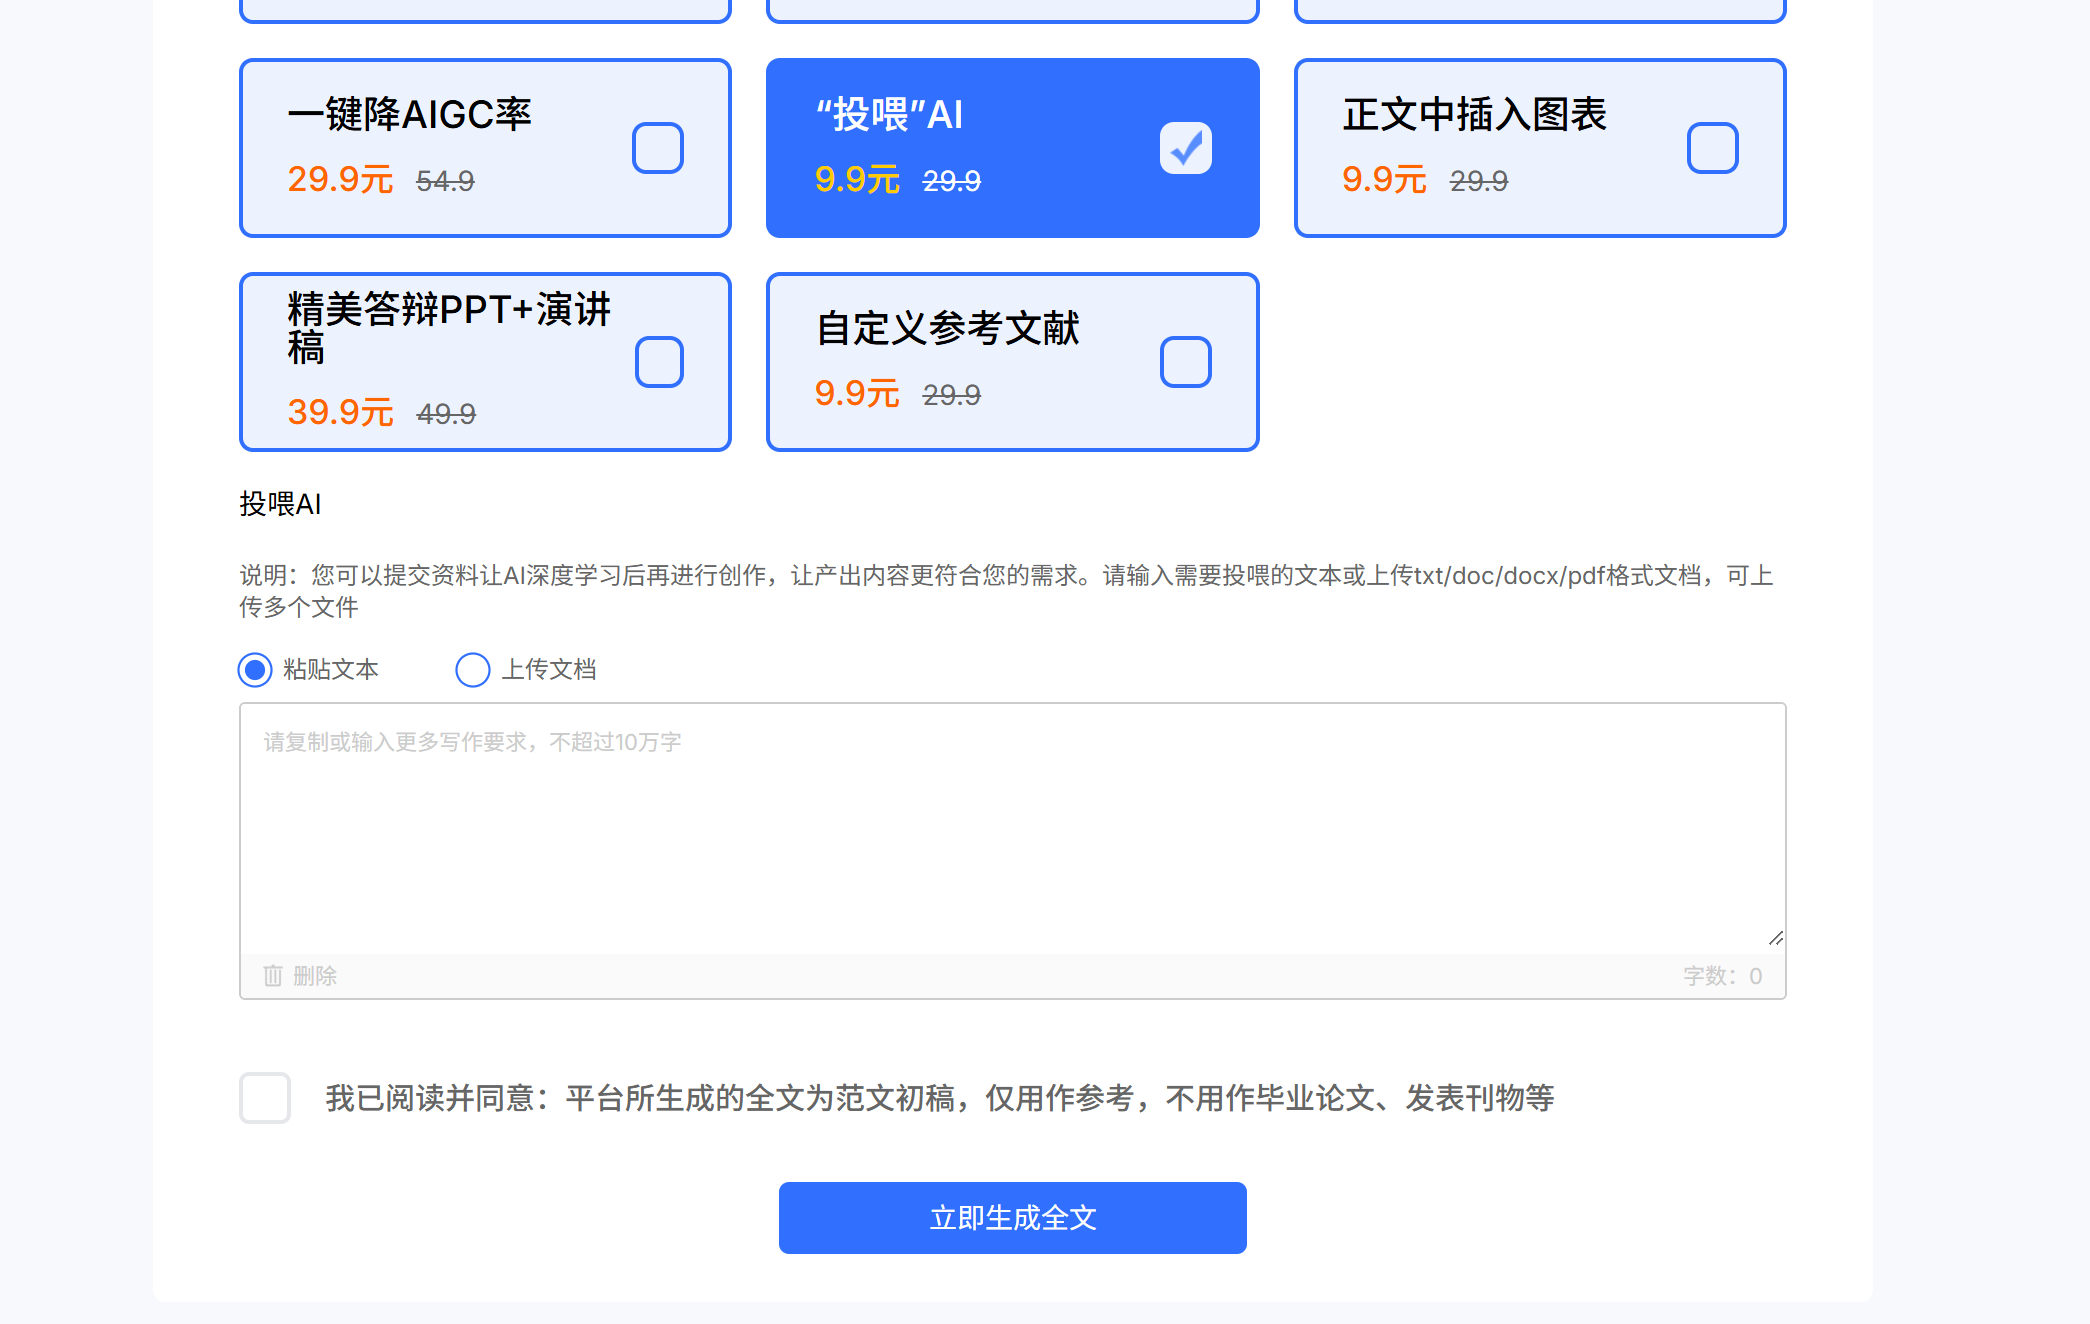
Task: Select the 自定义参考文献 checkbox
Action: [x=1185, y=362]
